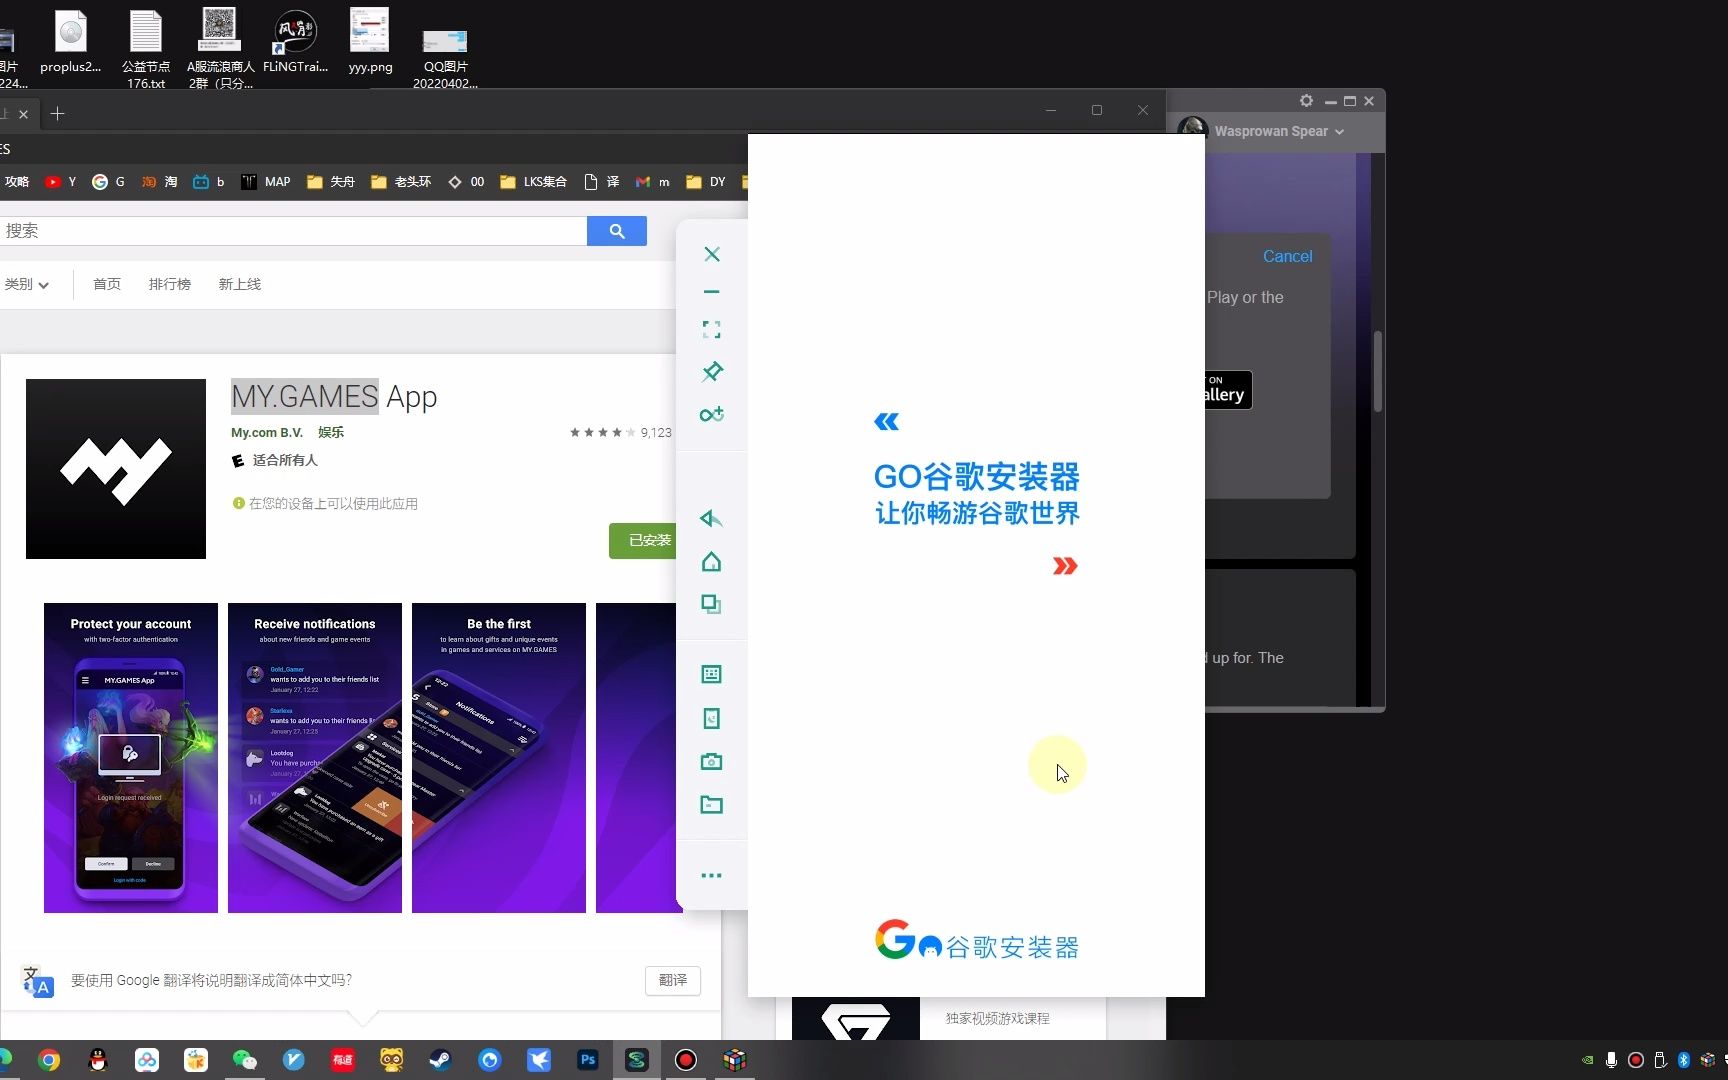This screenshot has height=1080, width=1728.
Task: Go to the 首页 tab
Action: 107,284
